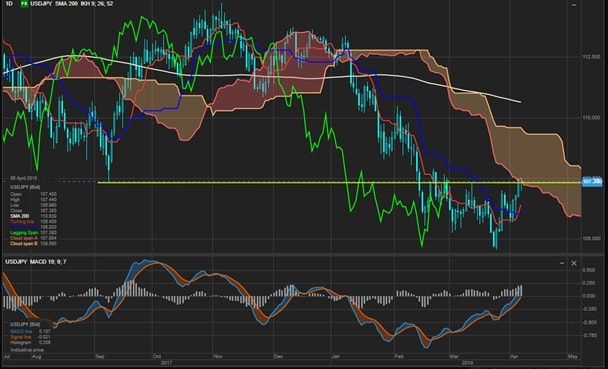
Task: Click the Feb label on the time axis
Action: click(x=399, y=356)
